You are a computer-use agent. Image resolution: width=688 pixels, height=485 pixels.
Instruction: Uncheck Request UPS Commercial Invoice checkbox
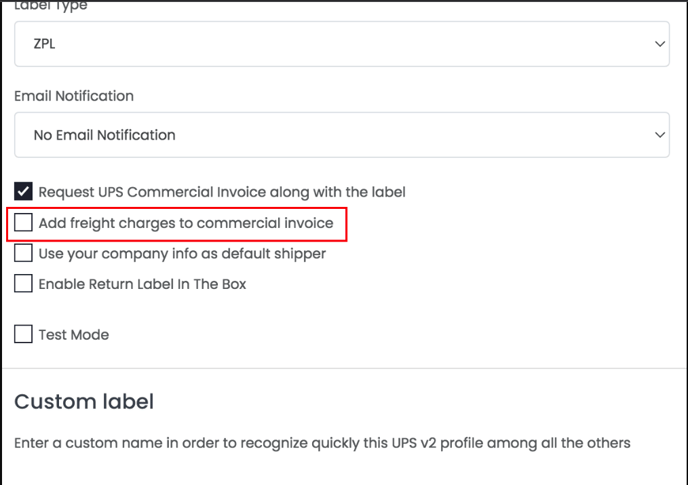(x=23, y=191)
